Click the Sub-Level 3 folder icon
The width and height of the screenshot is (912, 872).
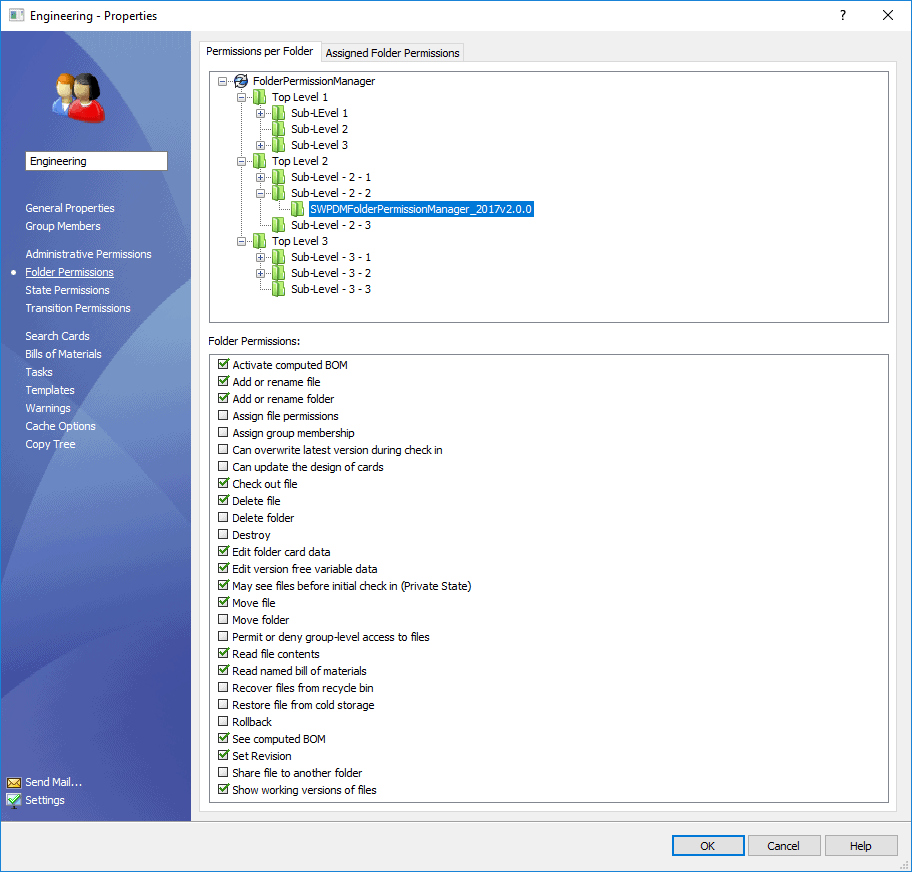pos(279,145)
